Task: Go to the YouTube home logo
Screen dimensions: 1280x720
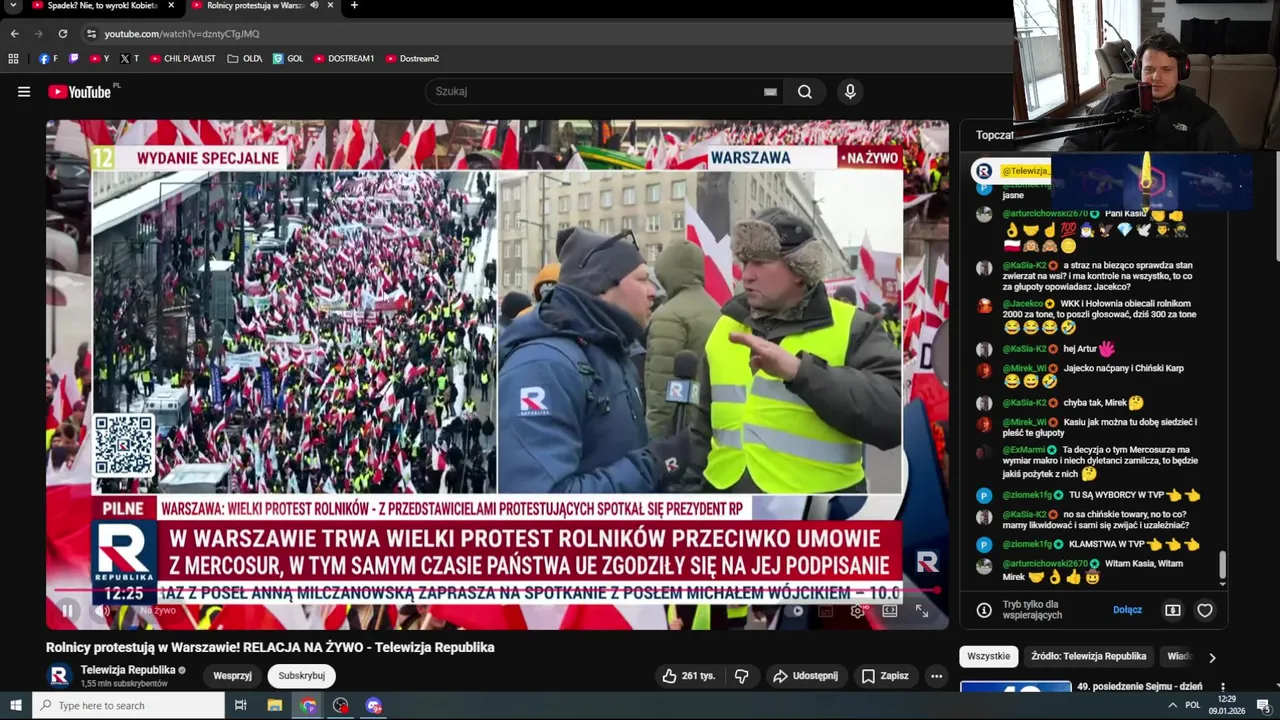Action: tap(80, 92)
